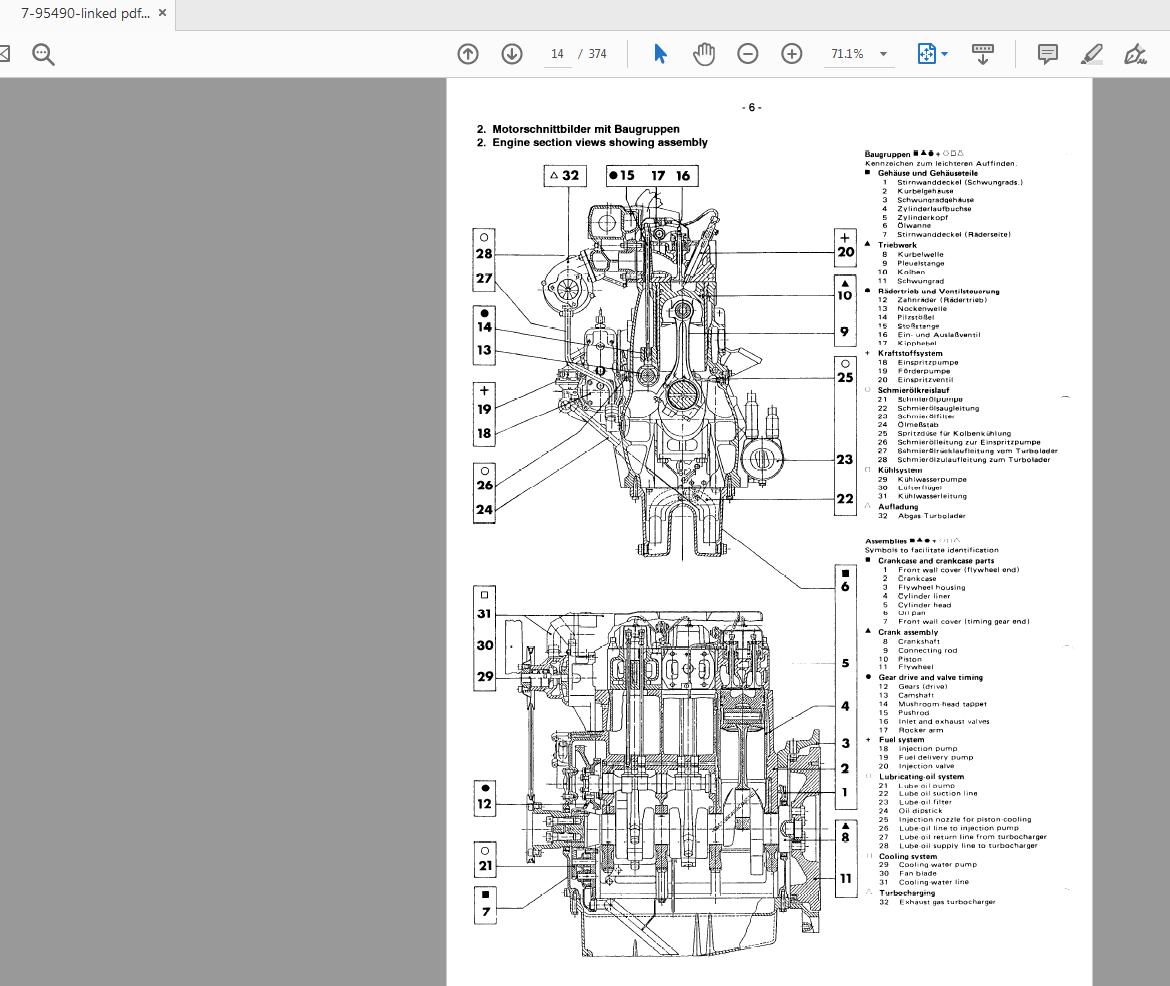The image size is (1170, 986).
Task: Select the Highlight text tool
Action: click(1092, 54)
